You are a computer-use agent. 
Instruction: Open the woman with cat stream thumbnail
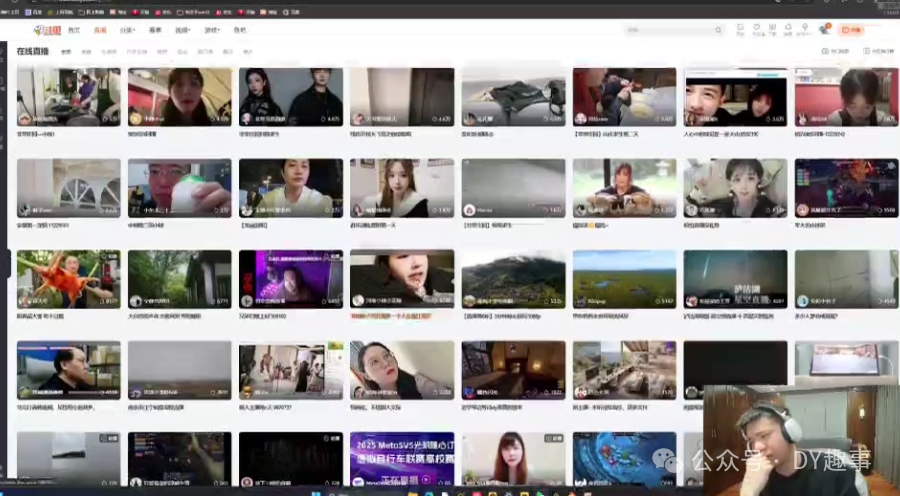pyautogui.click(x=624, y=188)
